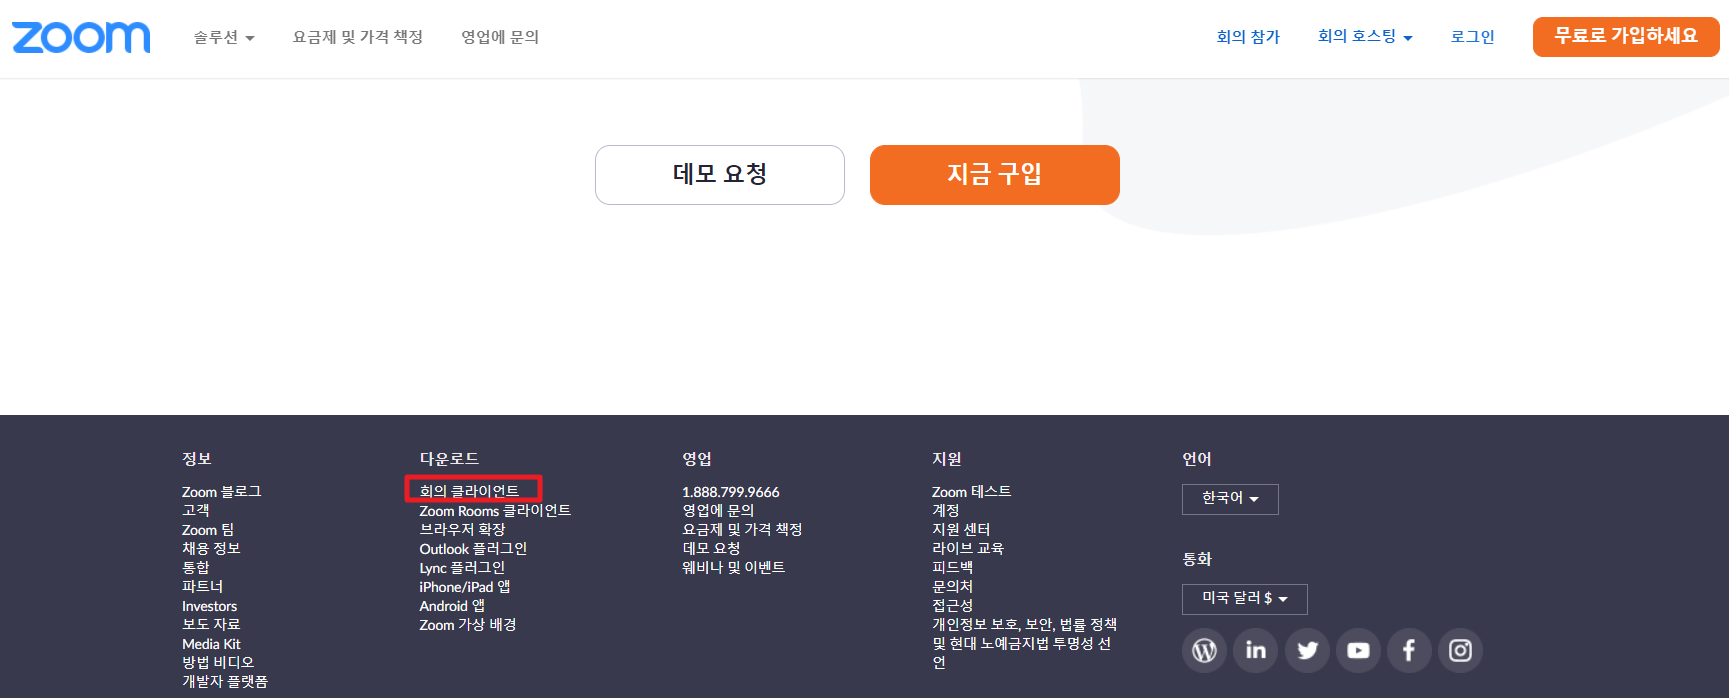
Task: Open the Android 앱 link
Action: 452,605
